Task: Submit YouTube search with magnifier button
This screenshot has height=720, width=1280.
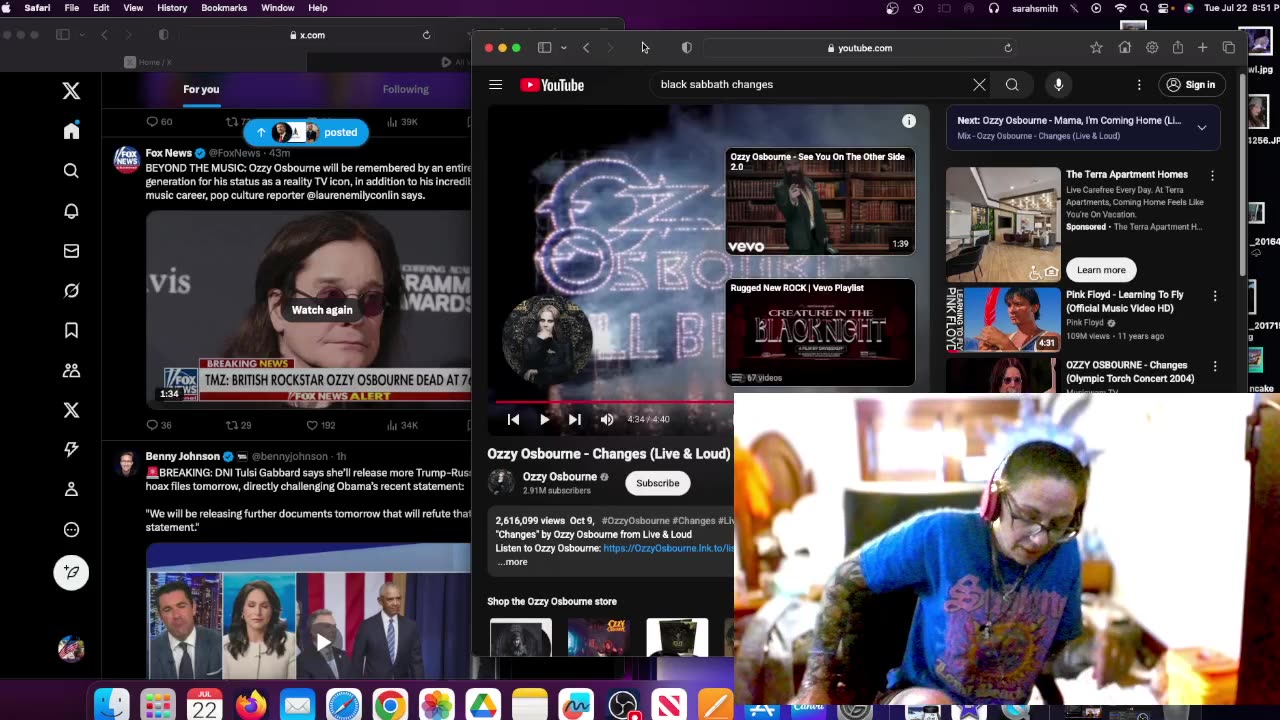Action: click(x=1012, y=85)
